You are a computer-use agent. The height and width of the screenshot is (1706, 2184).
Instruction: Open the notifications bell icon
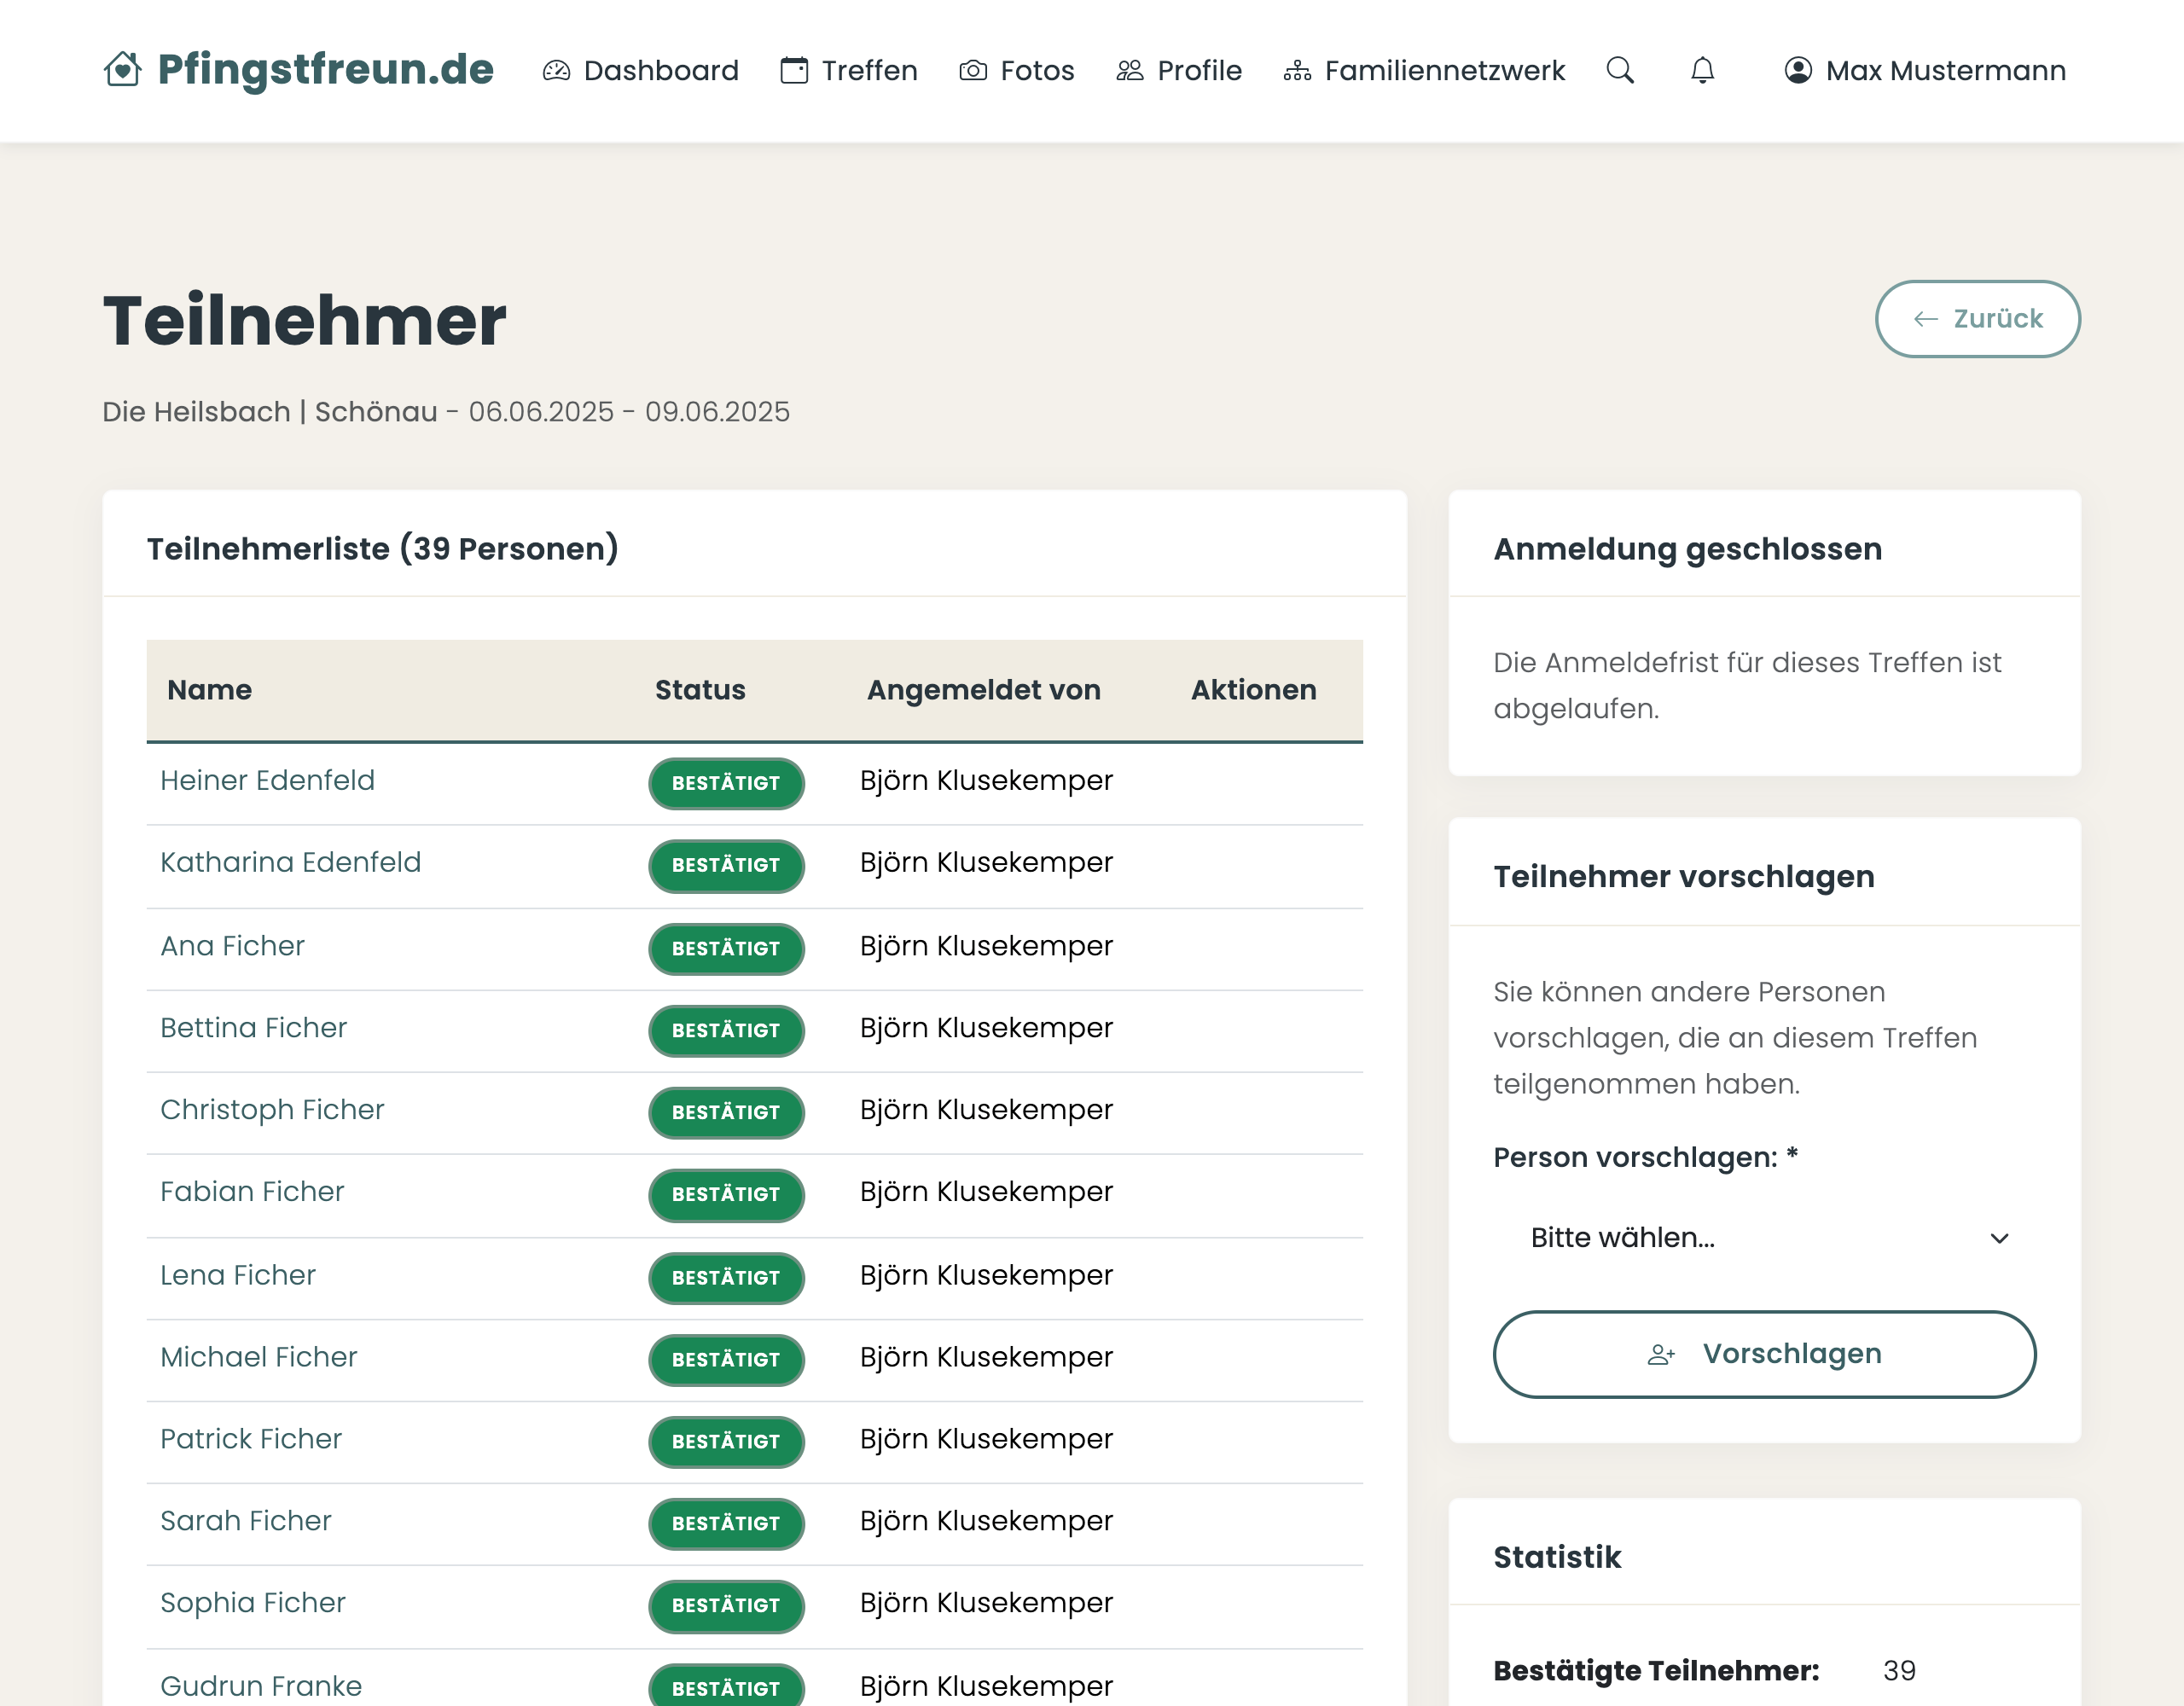pos(1702,70)
